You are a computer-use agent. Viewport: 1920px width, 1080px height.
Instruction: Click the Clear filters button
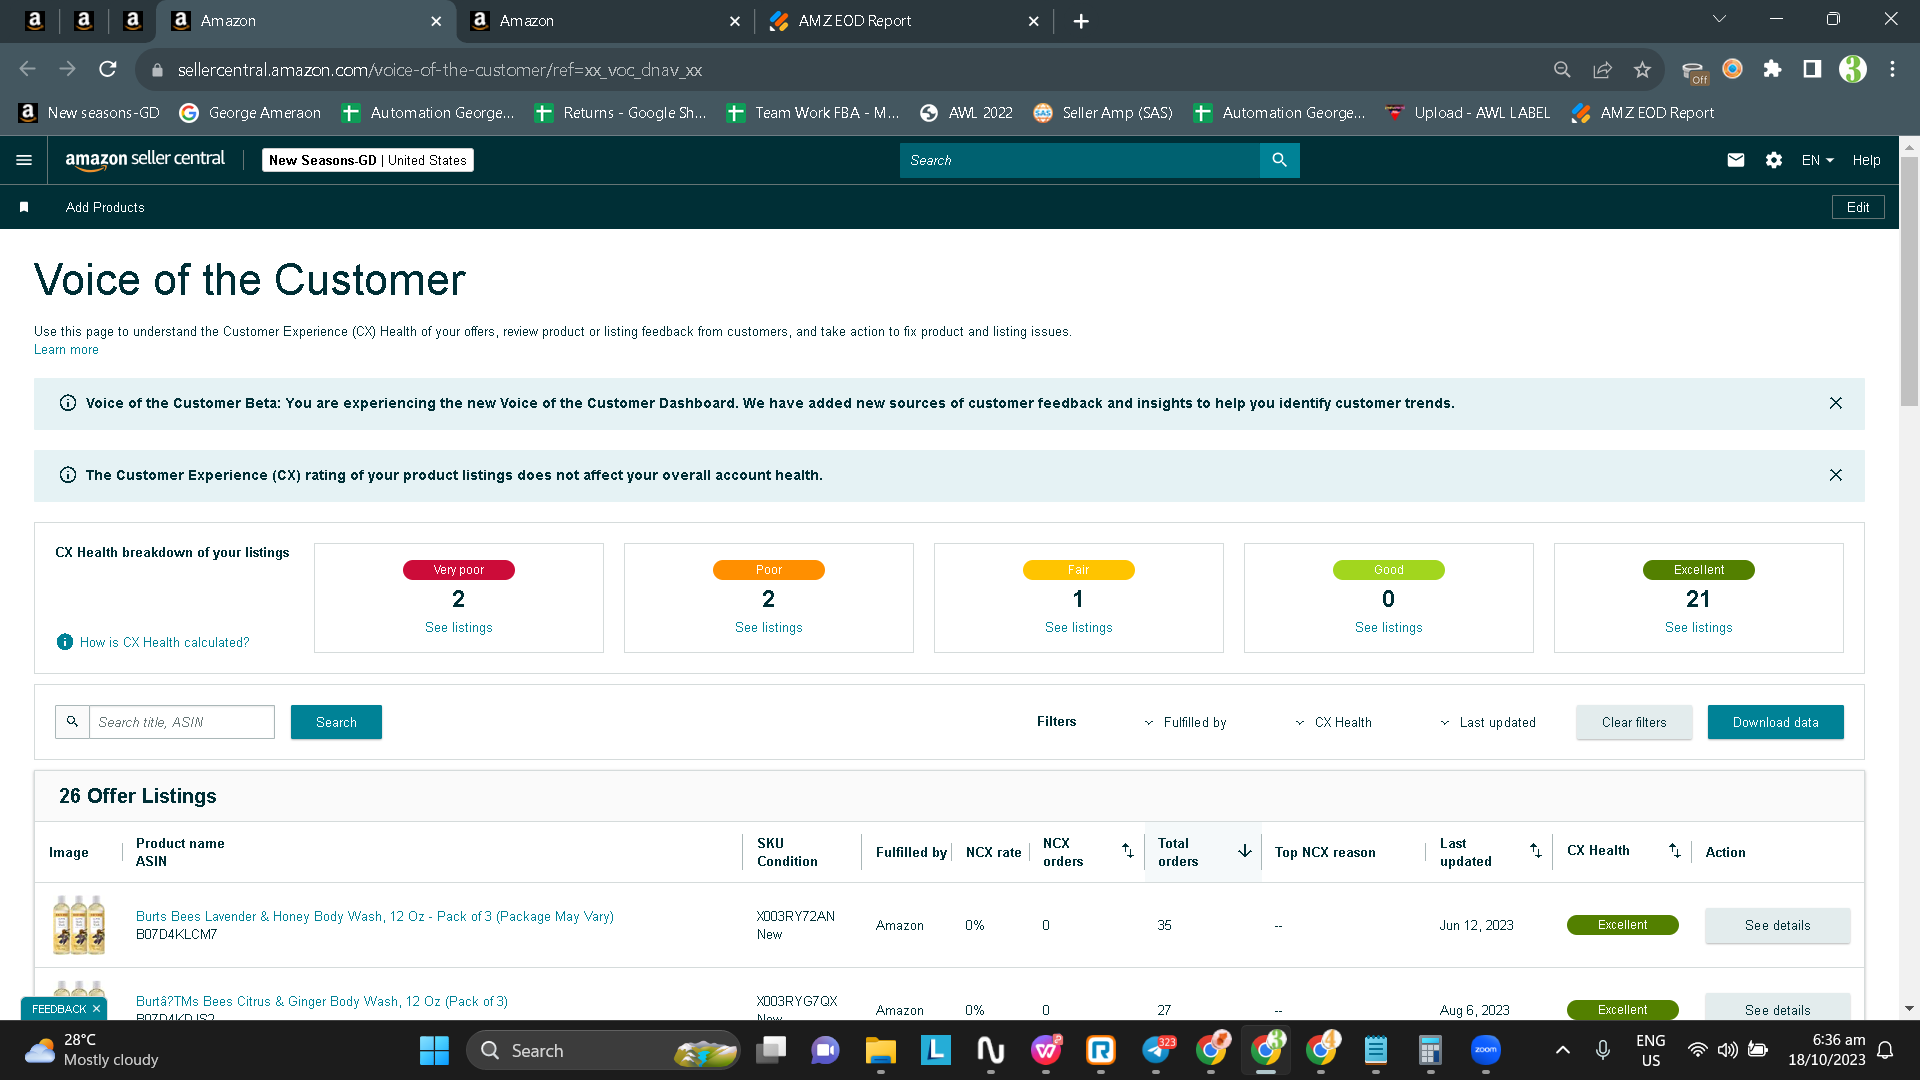tap(1634, 722)
